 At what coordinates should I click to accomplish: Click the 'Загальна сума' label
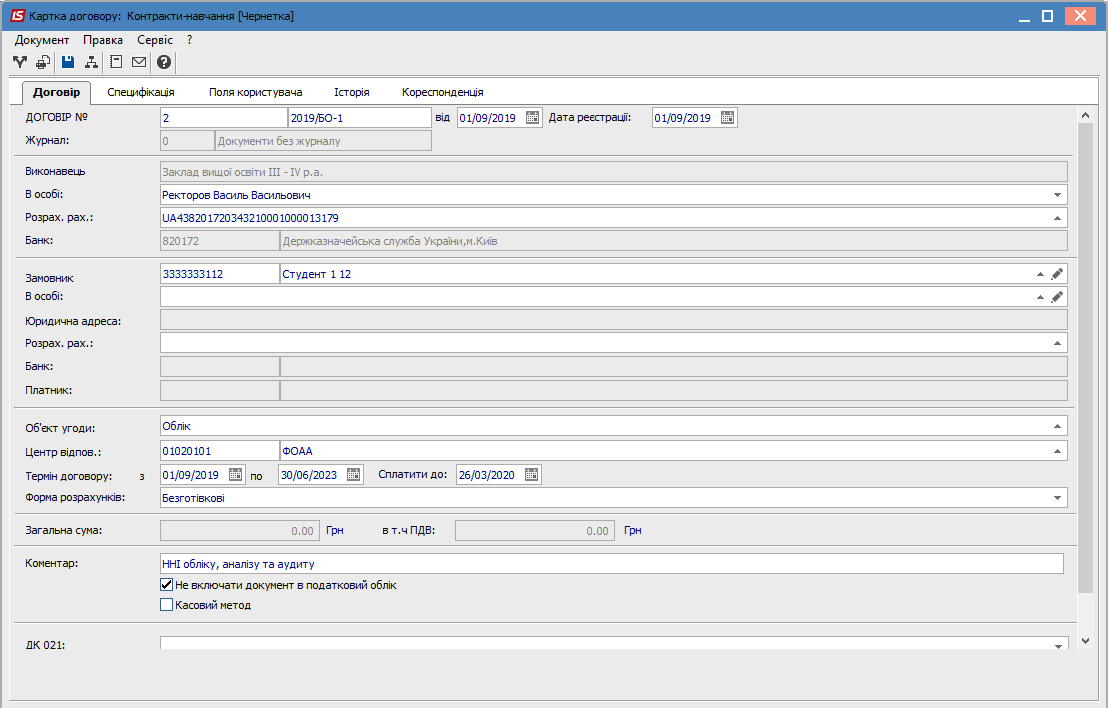64,531
